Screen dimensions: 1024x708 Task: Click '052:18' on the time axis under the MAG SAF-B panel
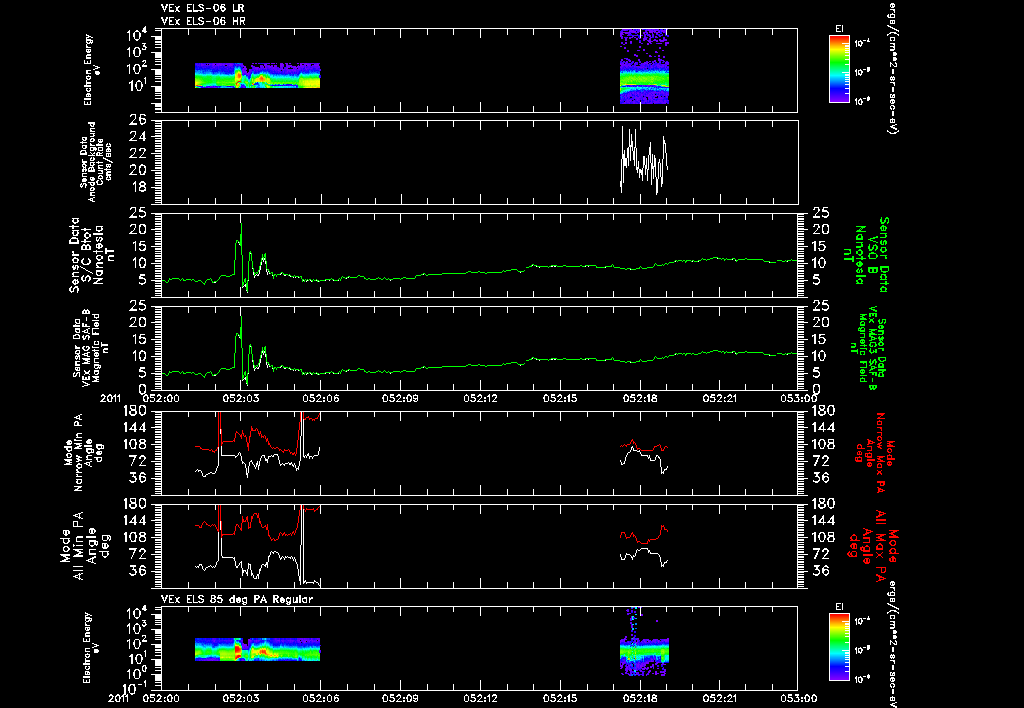click(x=641, y=398)
